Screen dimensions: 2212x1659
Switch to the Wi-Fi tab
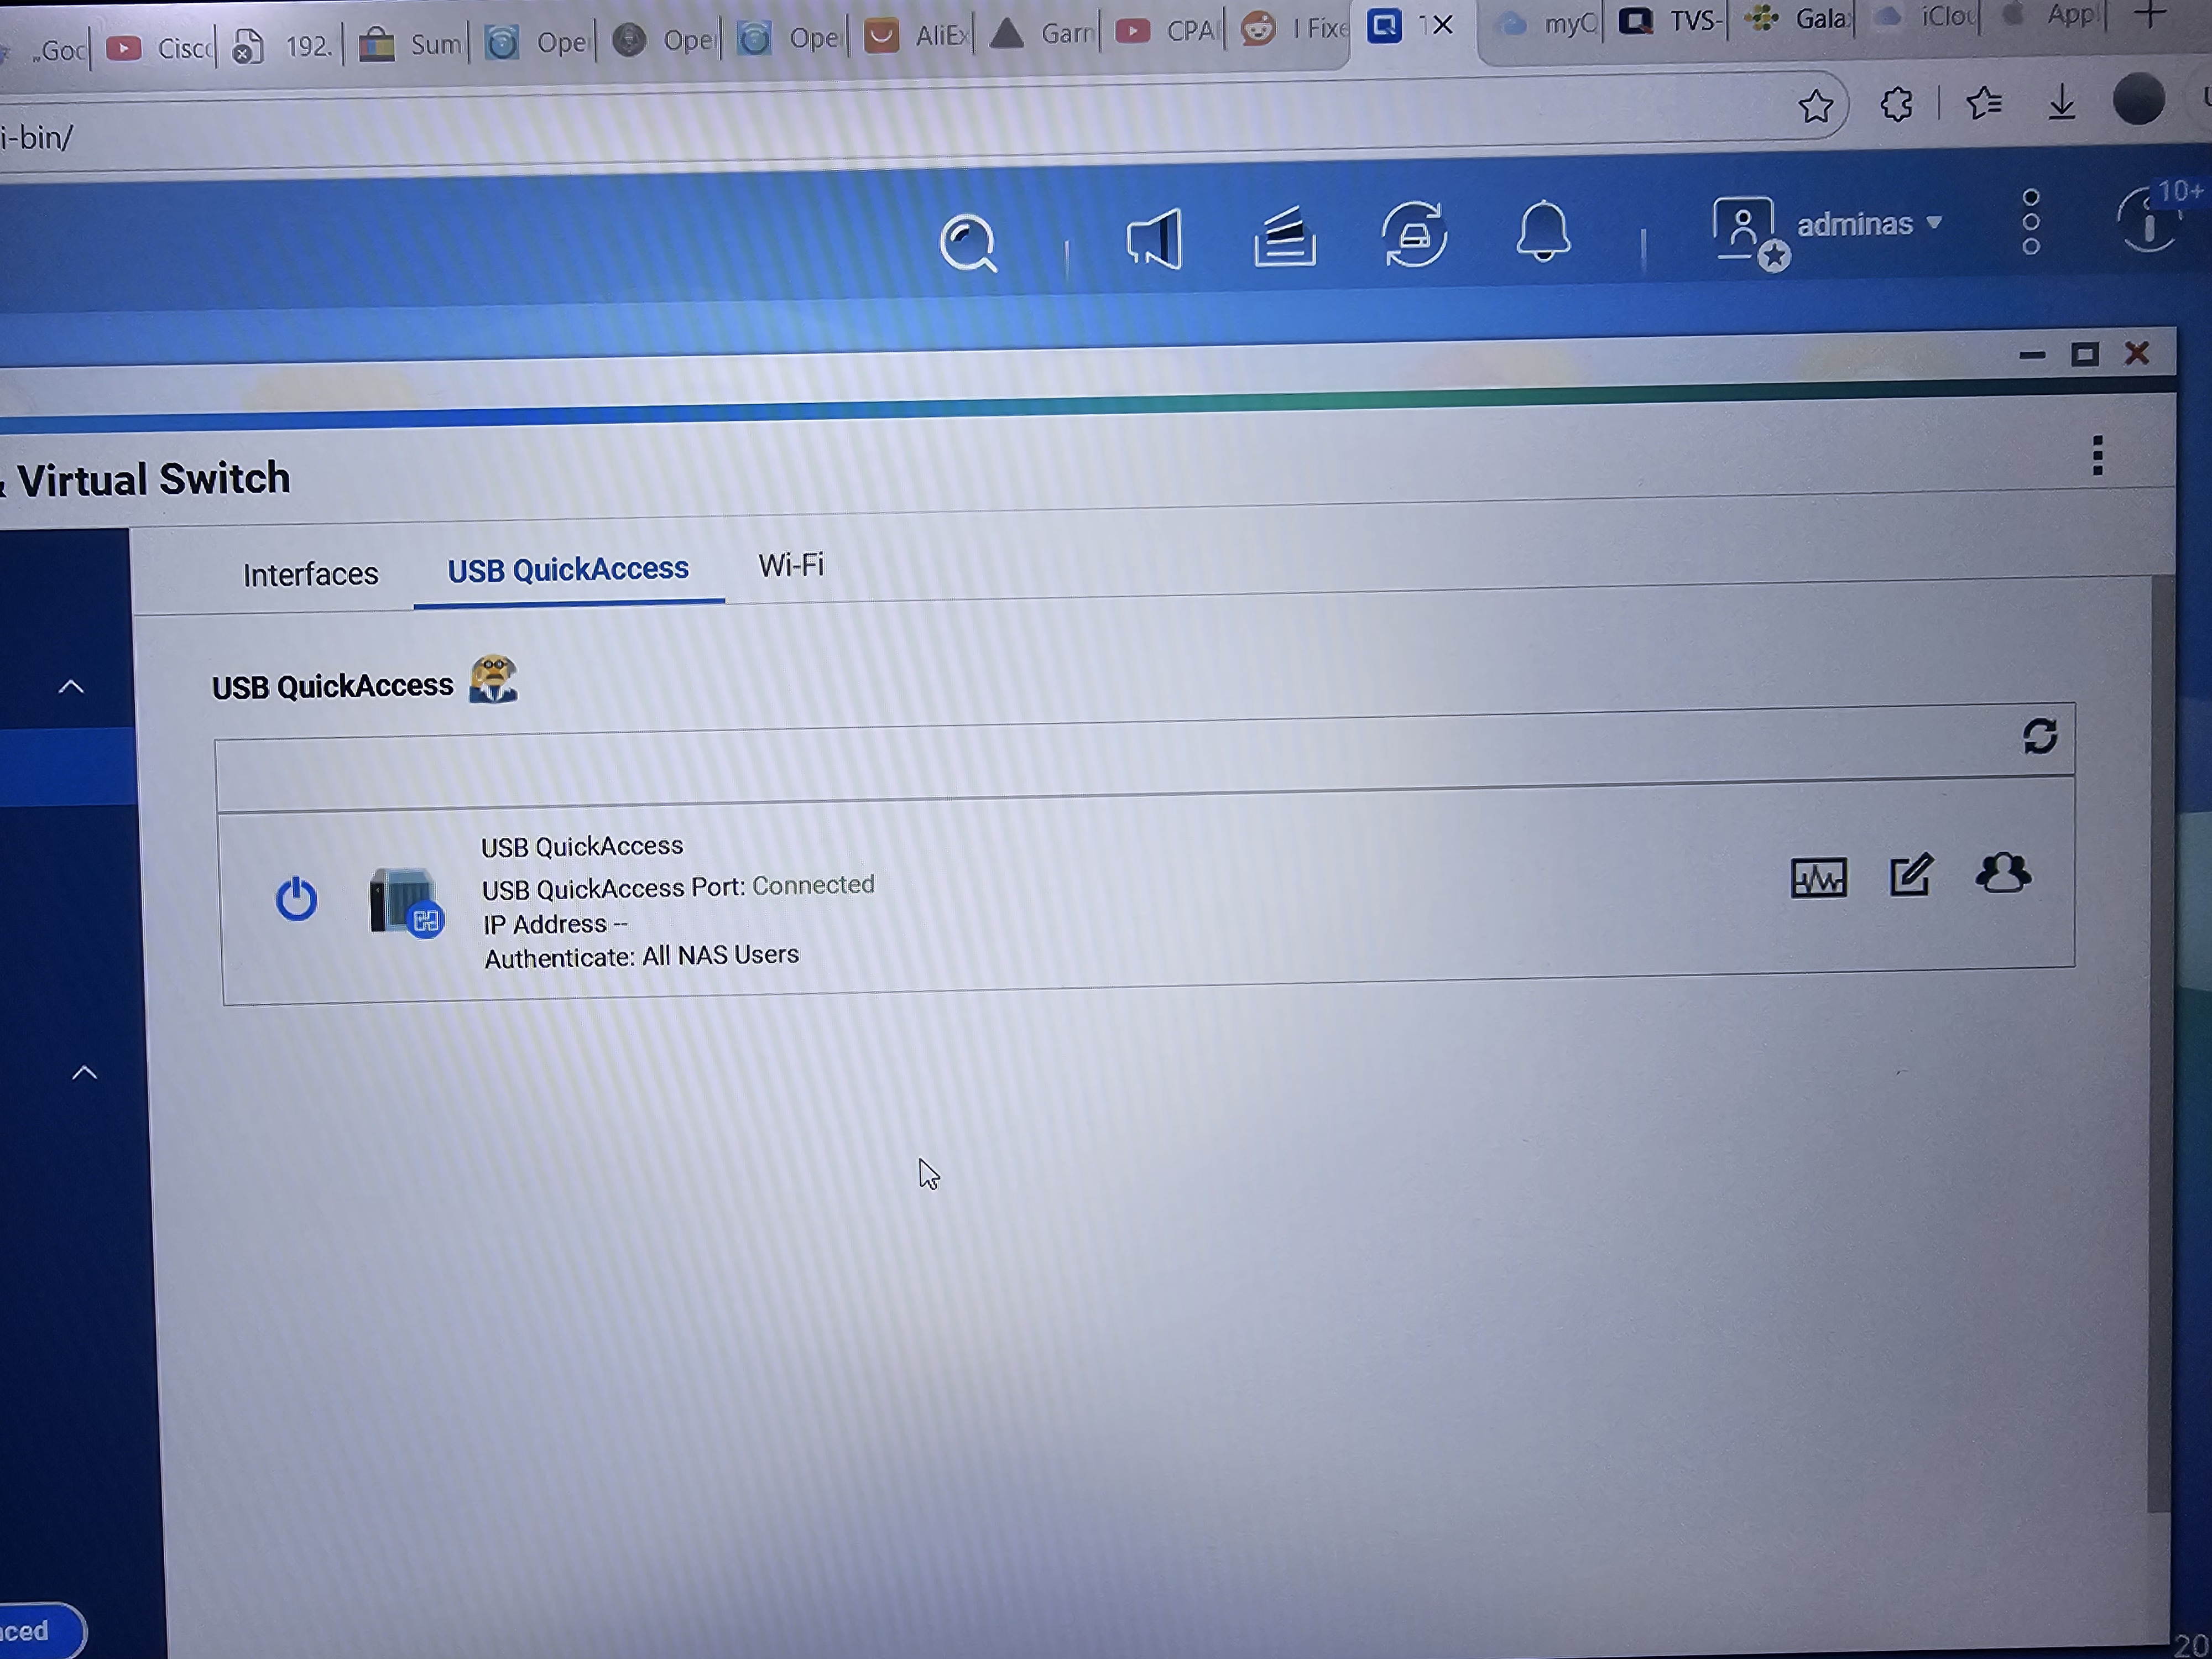pyautogui.click(x=791, y=566)
